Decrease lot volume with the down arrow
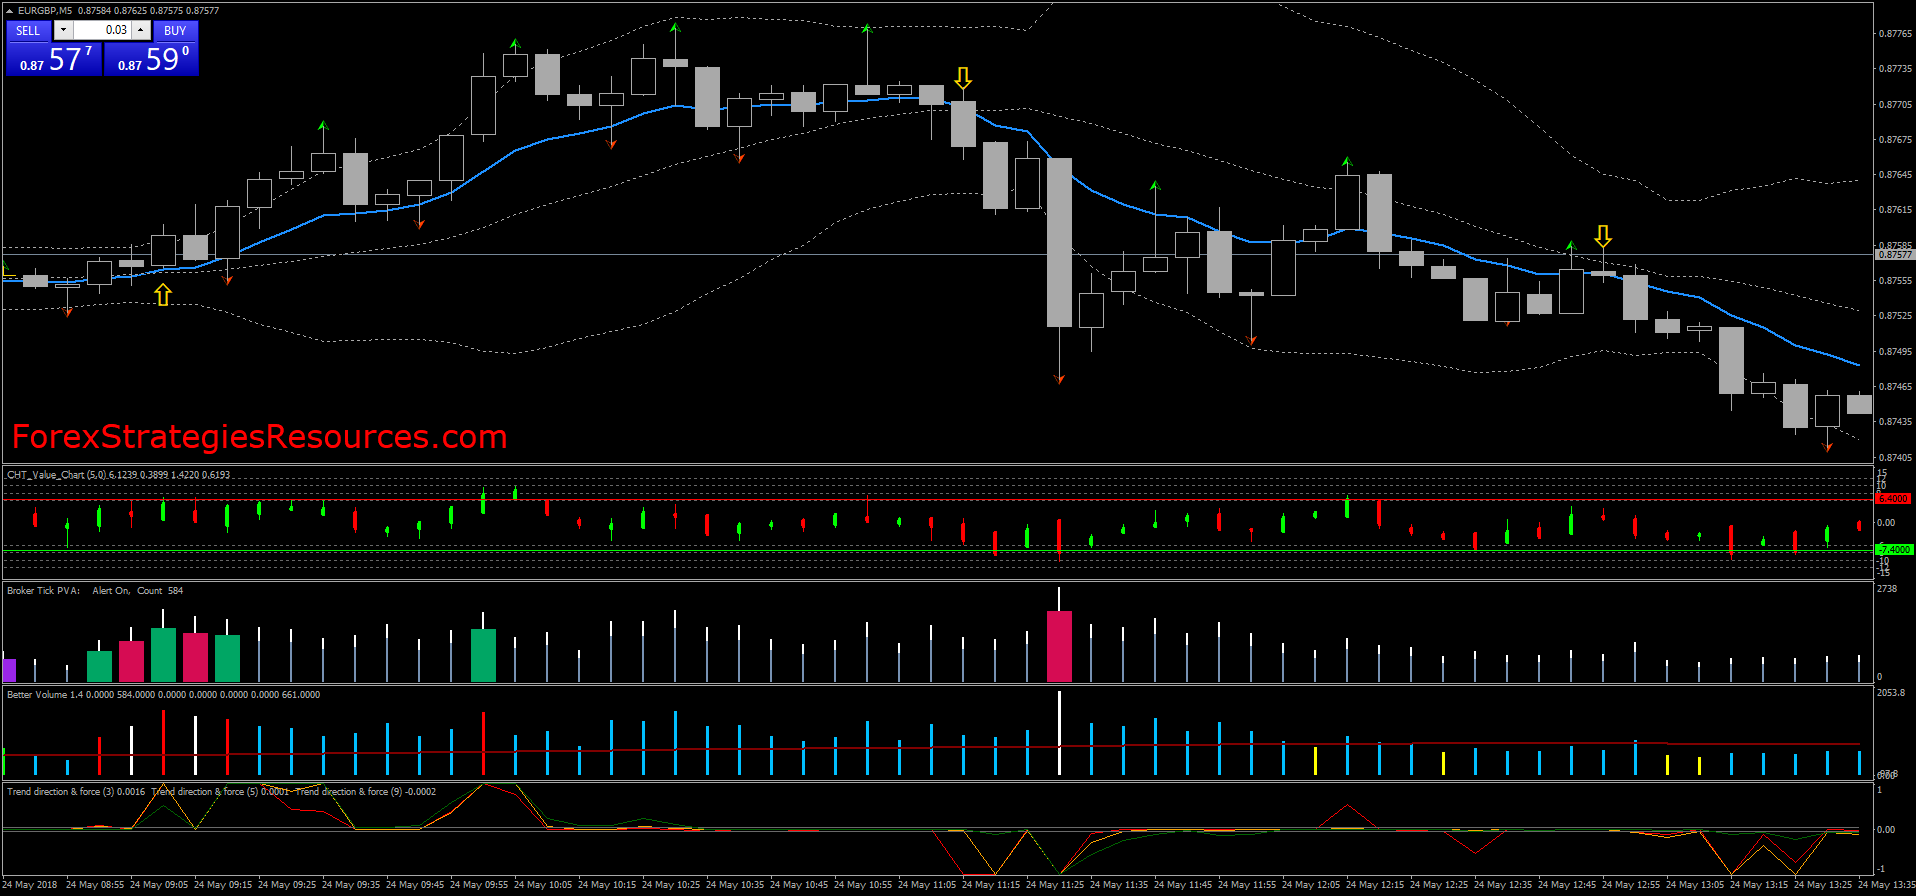 point(63,30)
